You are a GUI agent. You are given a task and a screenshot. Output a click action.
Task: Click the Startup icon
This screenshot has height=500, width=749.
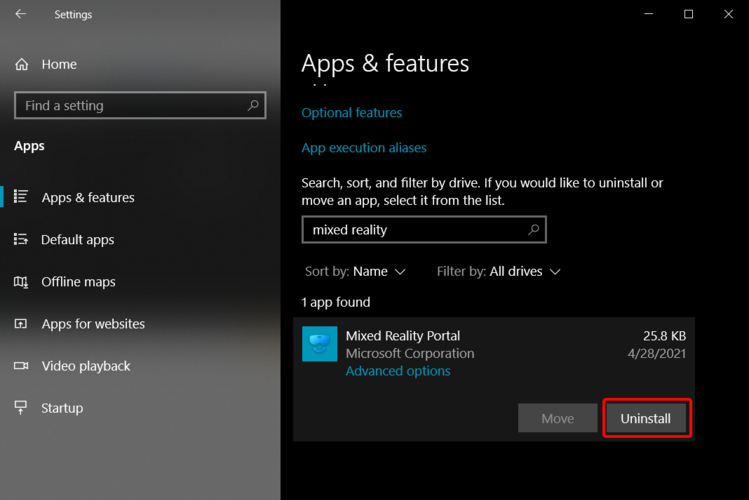[x=21, y=407]
